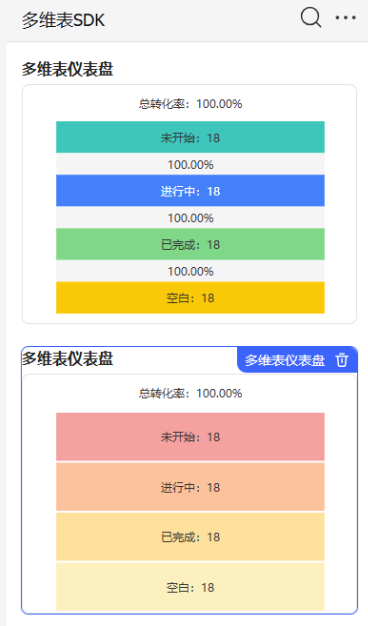Click 100.00% between 进行中 and 已完成
Viewport: 368px width, 626px height.
pos(190,218)
